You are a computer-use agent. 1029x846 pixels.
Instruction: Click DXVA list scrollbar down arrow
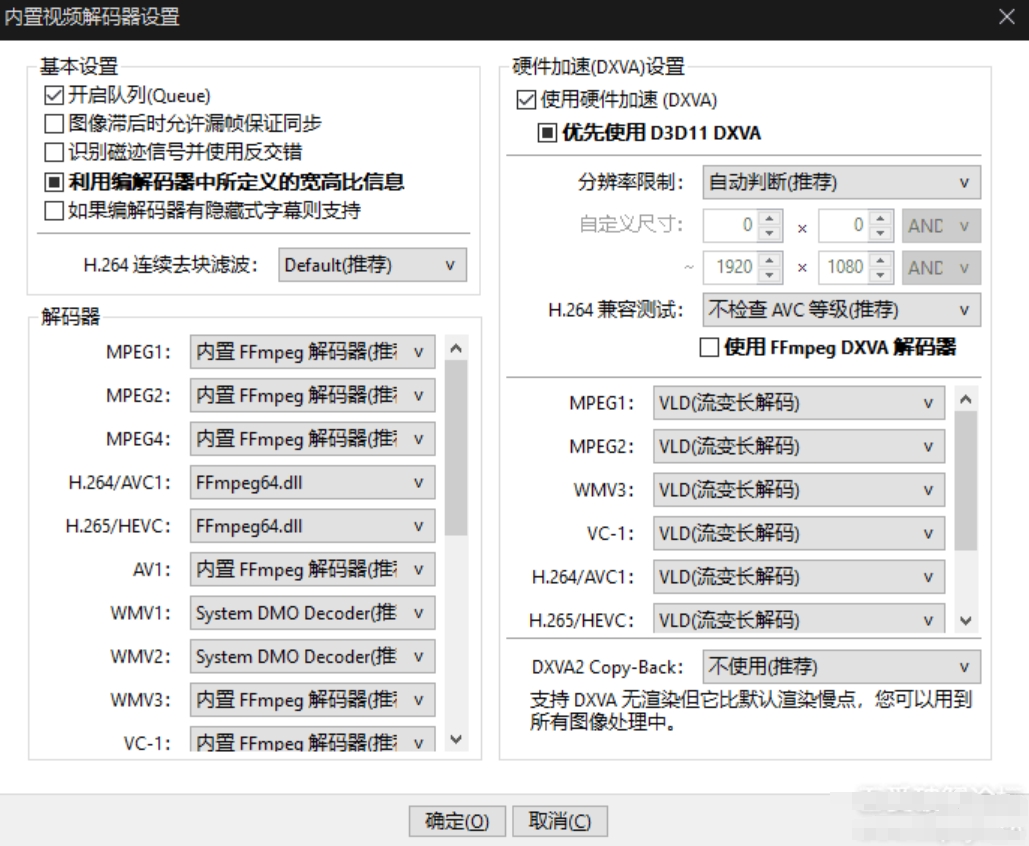click(965, 621)
